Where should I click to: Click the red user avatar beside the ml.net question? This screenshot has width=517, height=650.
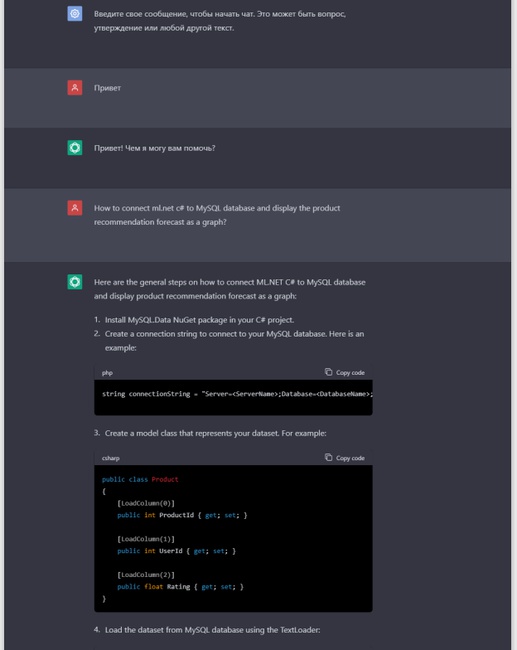pyautogui.click(x=75, y=208)
